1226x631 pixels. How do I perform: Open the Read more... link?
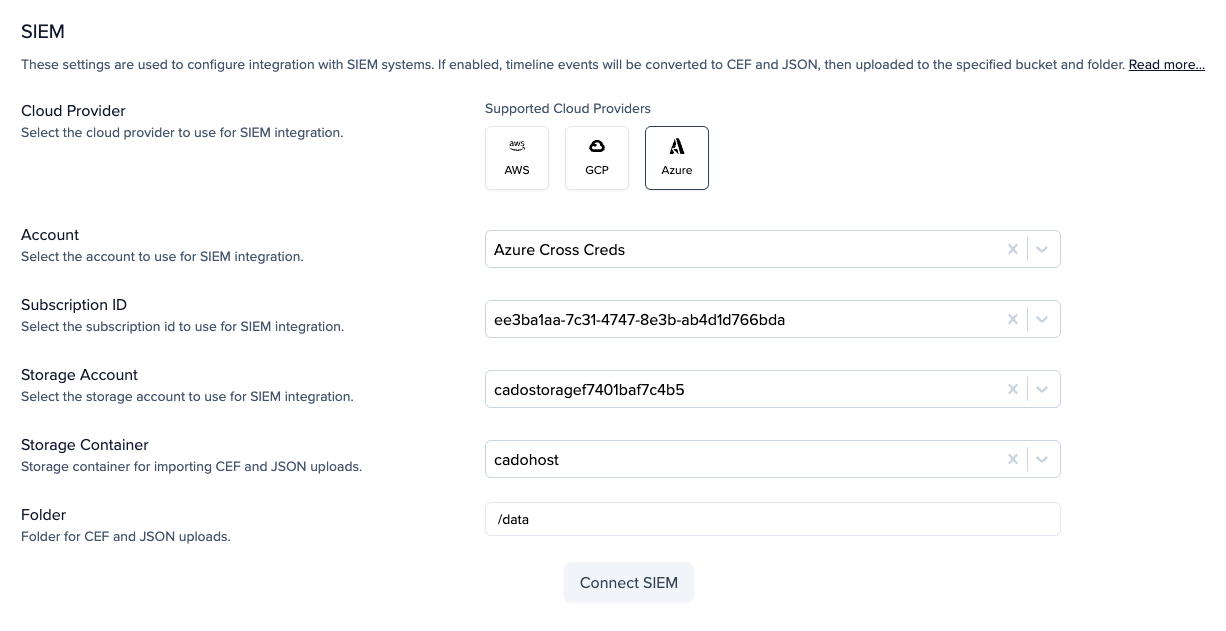coord(1166,65)
